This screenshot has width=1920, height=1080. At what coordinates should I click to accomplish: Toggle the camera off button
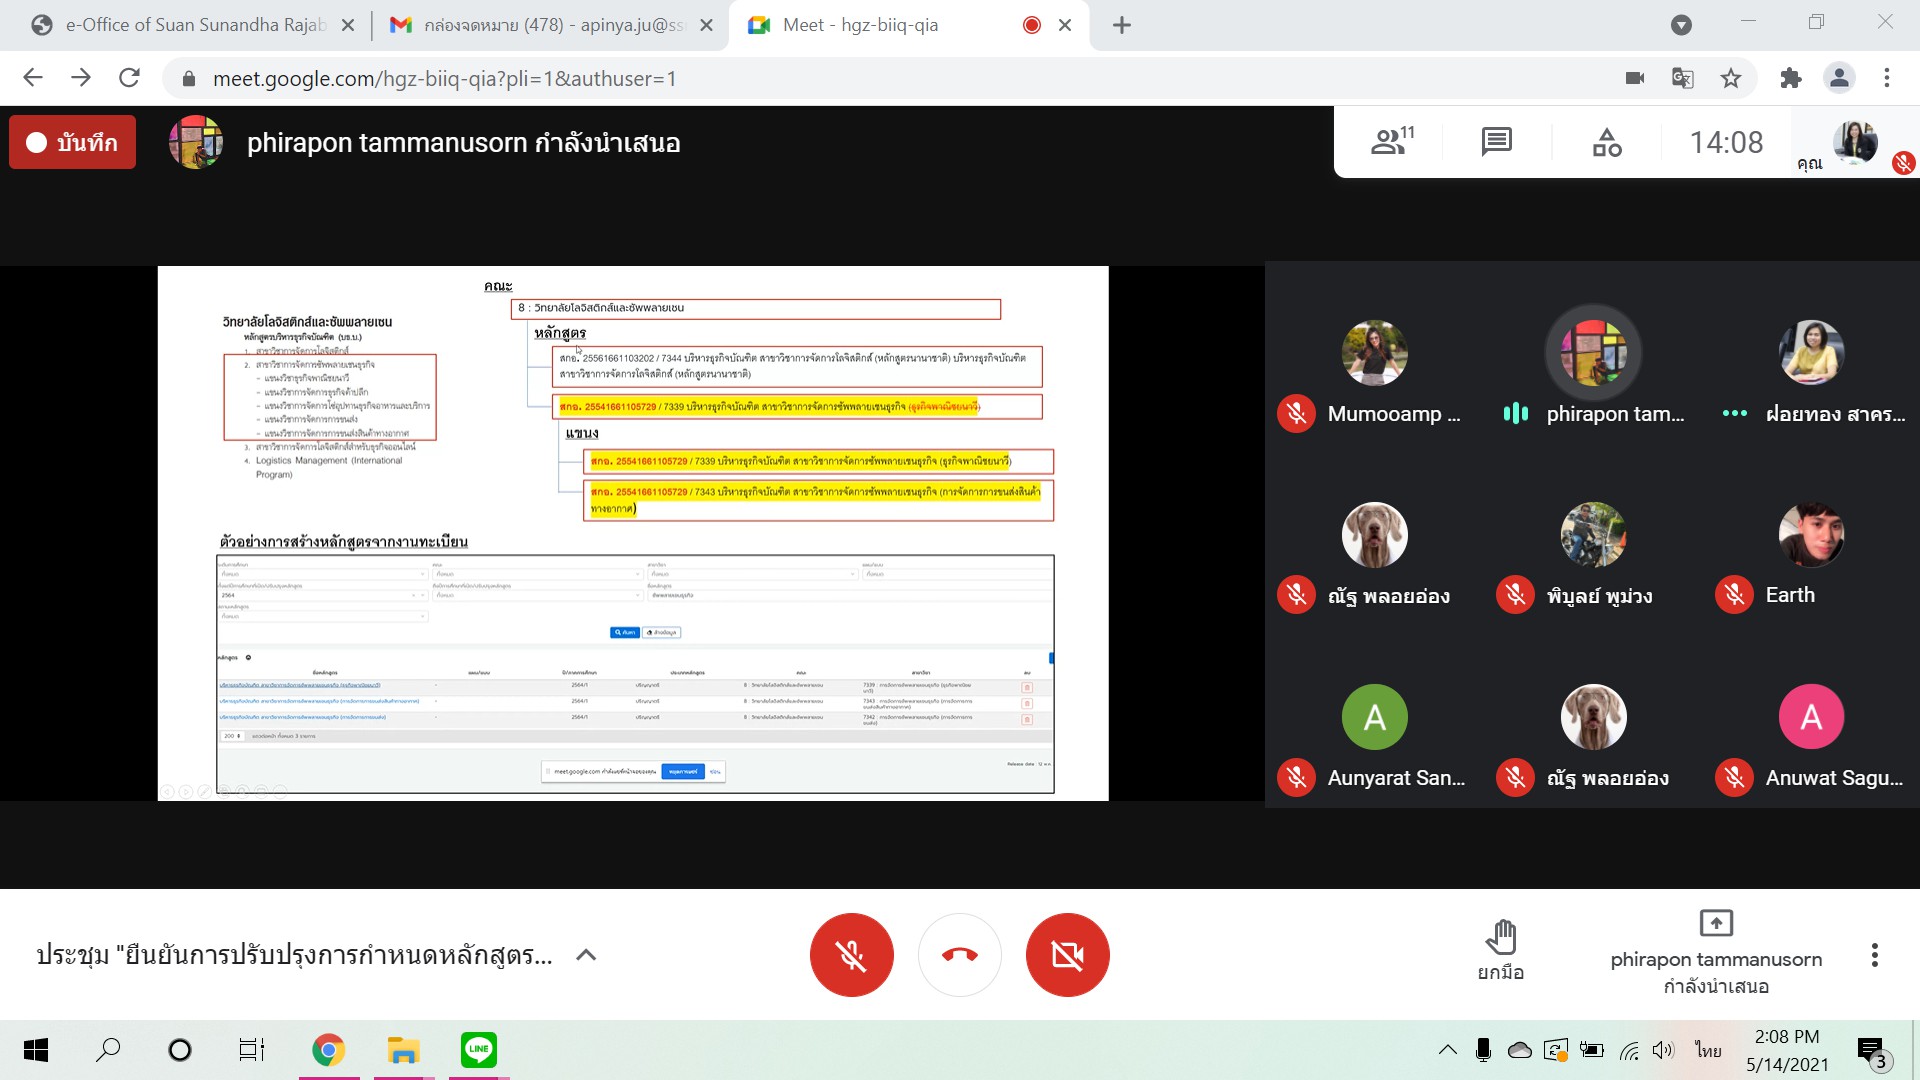click(x=1067, y=955)
